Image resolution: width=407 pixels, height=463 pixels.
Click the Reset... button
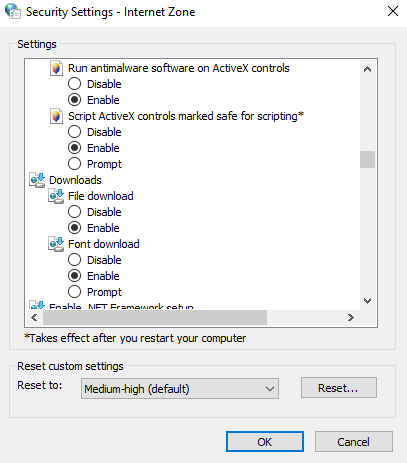(x=339, y=388)
